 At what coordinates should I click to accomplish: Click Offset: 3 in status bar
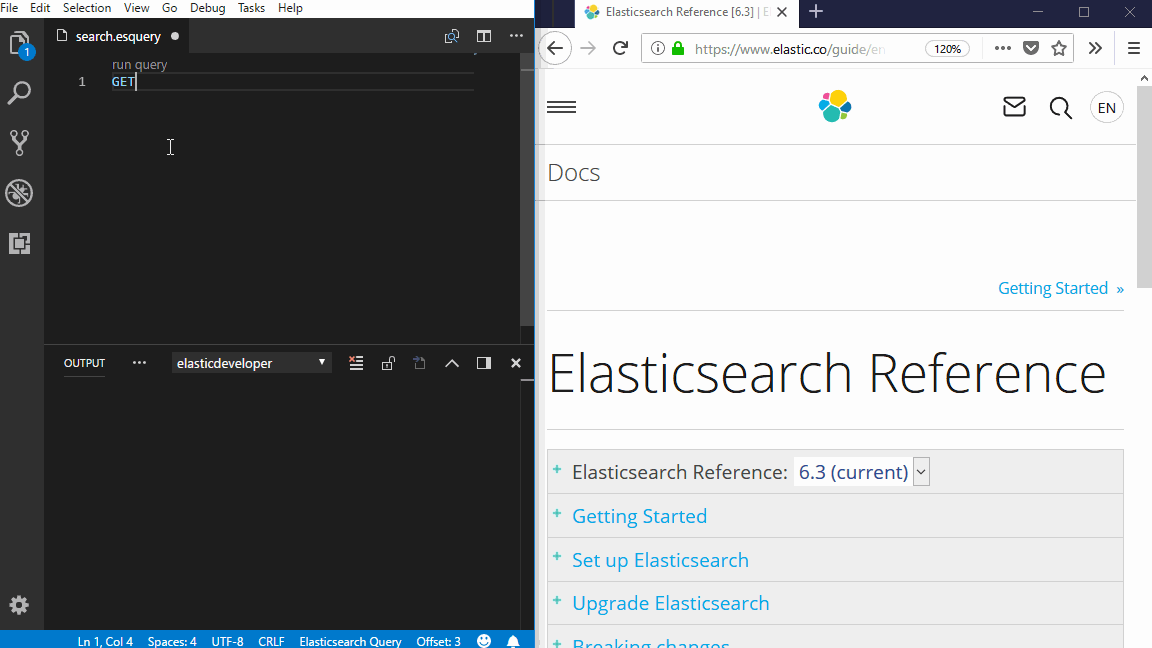(439, 641)
